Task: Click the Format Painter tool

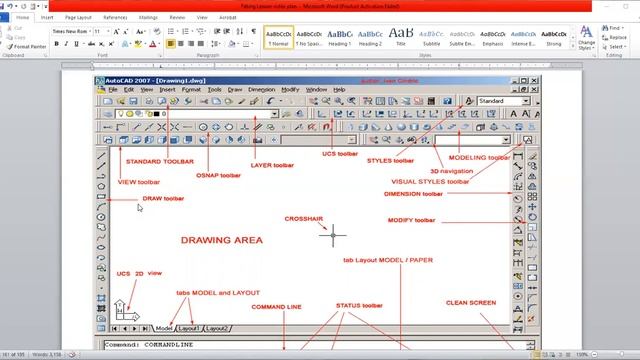Action: click(x=27, y=47)
